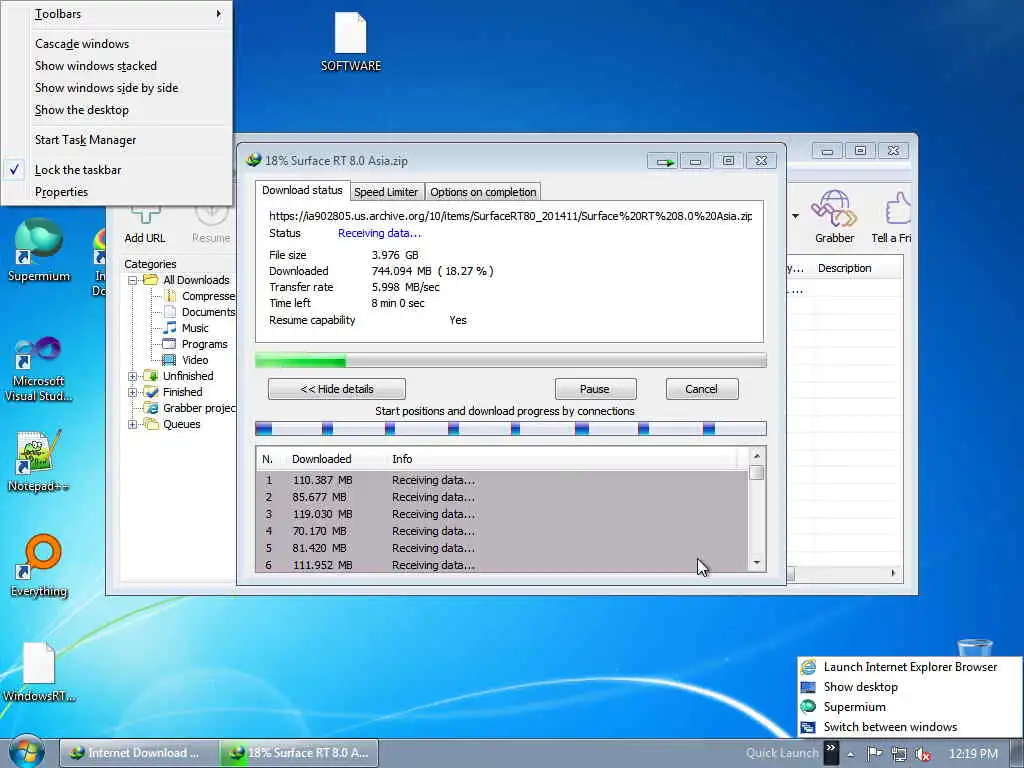This screenshot has height=768, width=1024.
Task: Expand the Unfinished category
Action: coord(133,376)
